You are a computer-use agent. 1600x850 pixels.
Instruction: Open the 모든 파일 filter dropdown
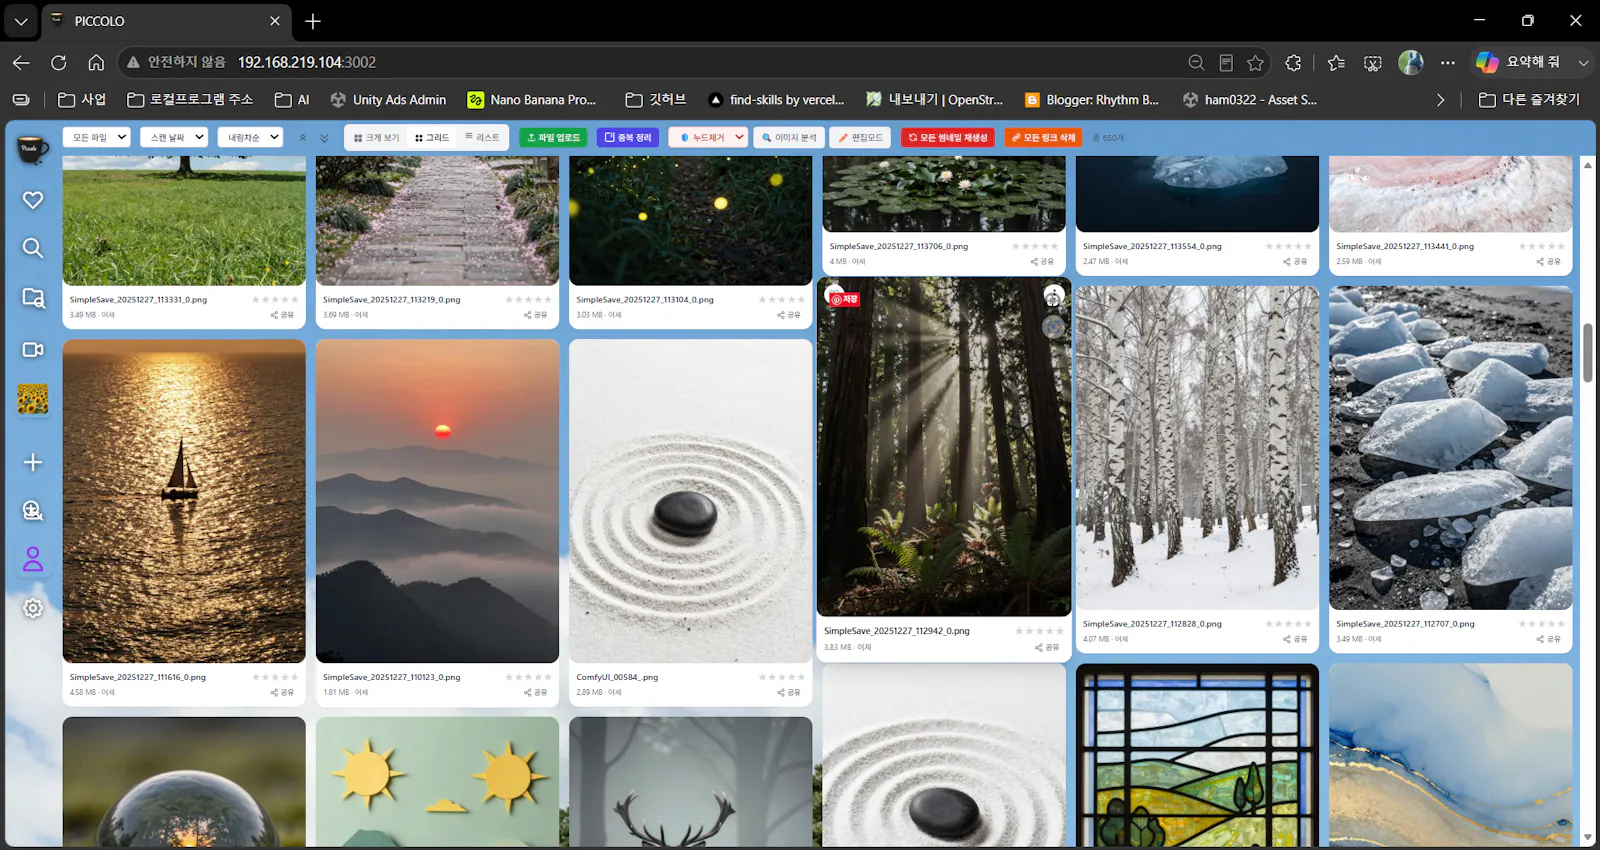click(x=96, y=137)
